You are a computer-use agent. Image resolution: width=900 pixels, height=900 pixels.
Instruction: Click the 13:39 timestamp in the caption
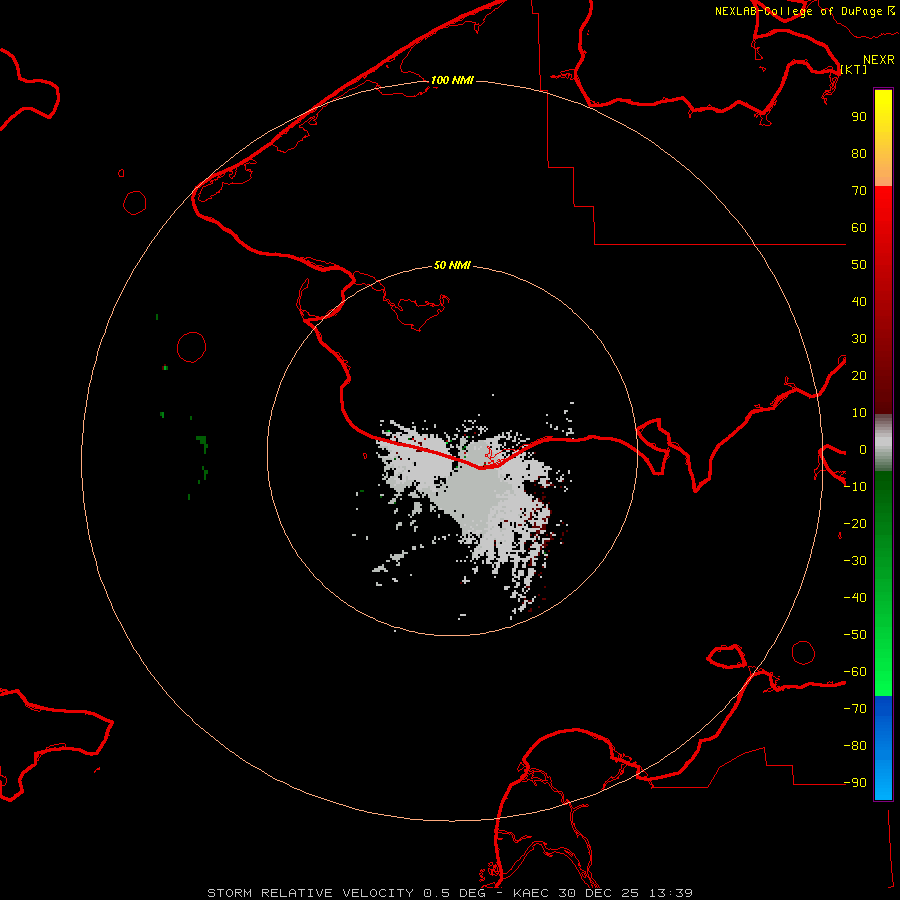pos(671,893)
